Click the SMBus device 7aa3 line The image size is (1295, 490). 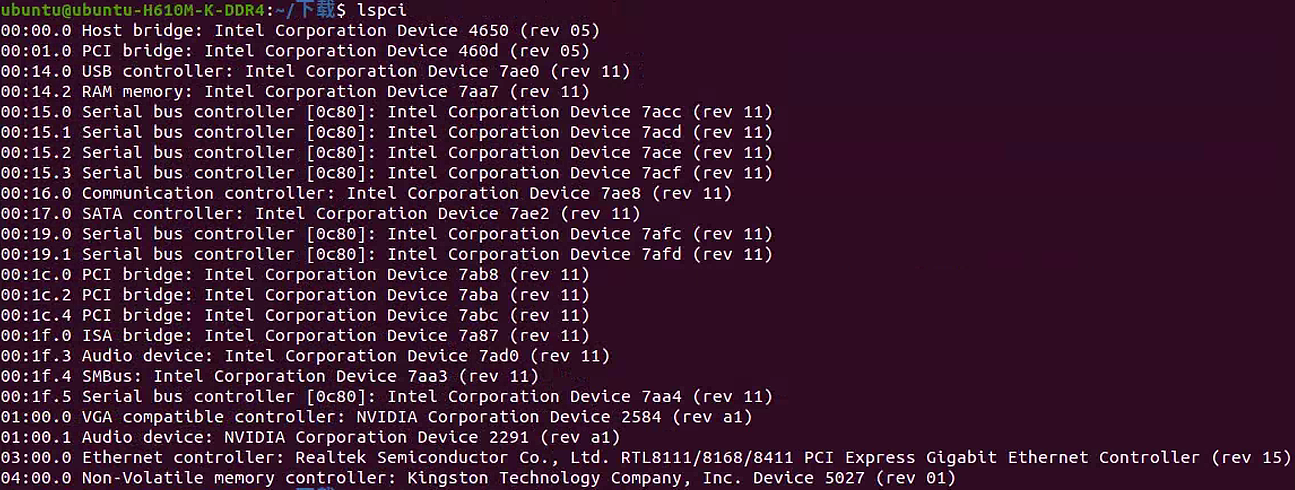click(270, 376)
